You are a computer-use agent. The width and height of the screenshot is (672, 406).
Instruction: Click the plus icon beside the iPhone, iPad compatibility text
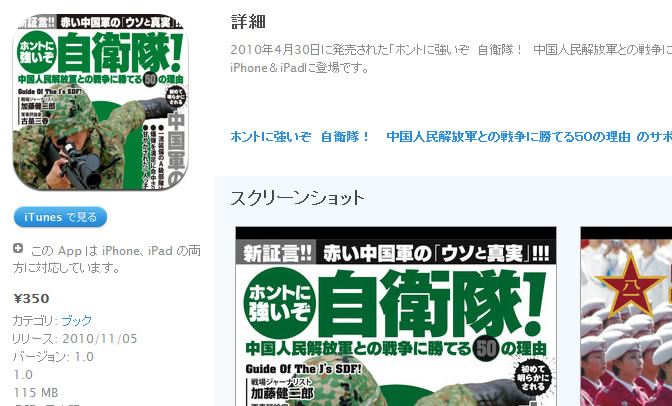click(18, 248)
